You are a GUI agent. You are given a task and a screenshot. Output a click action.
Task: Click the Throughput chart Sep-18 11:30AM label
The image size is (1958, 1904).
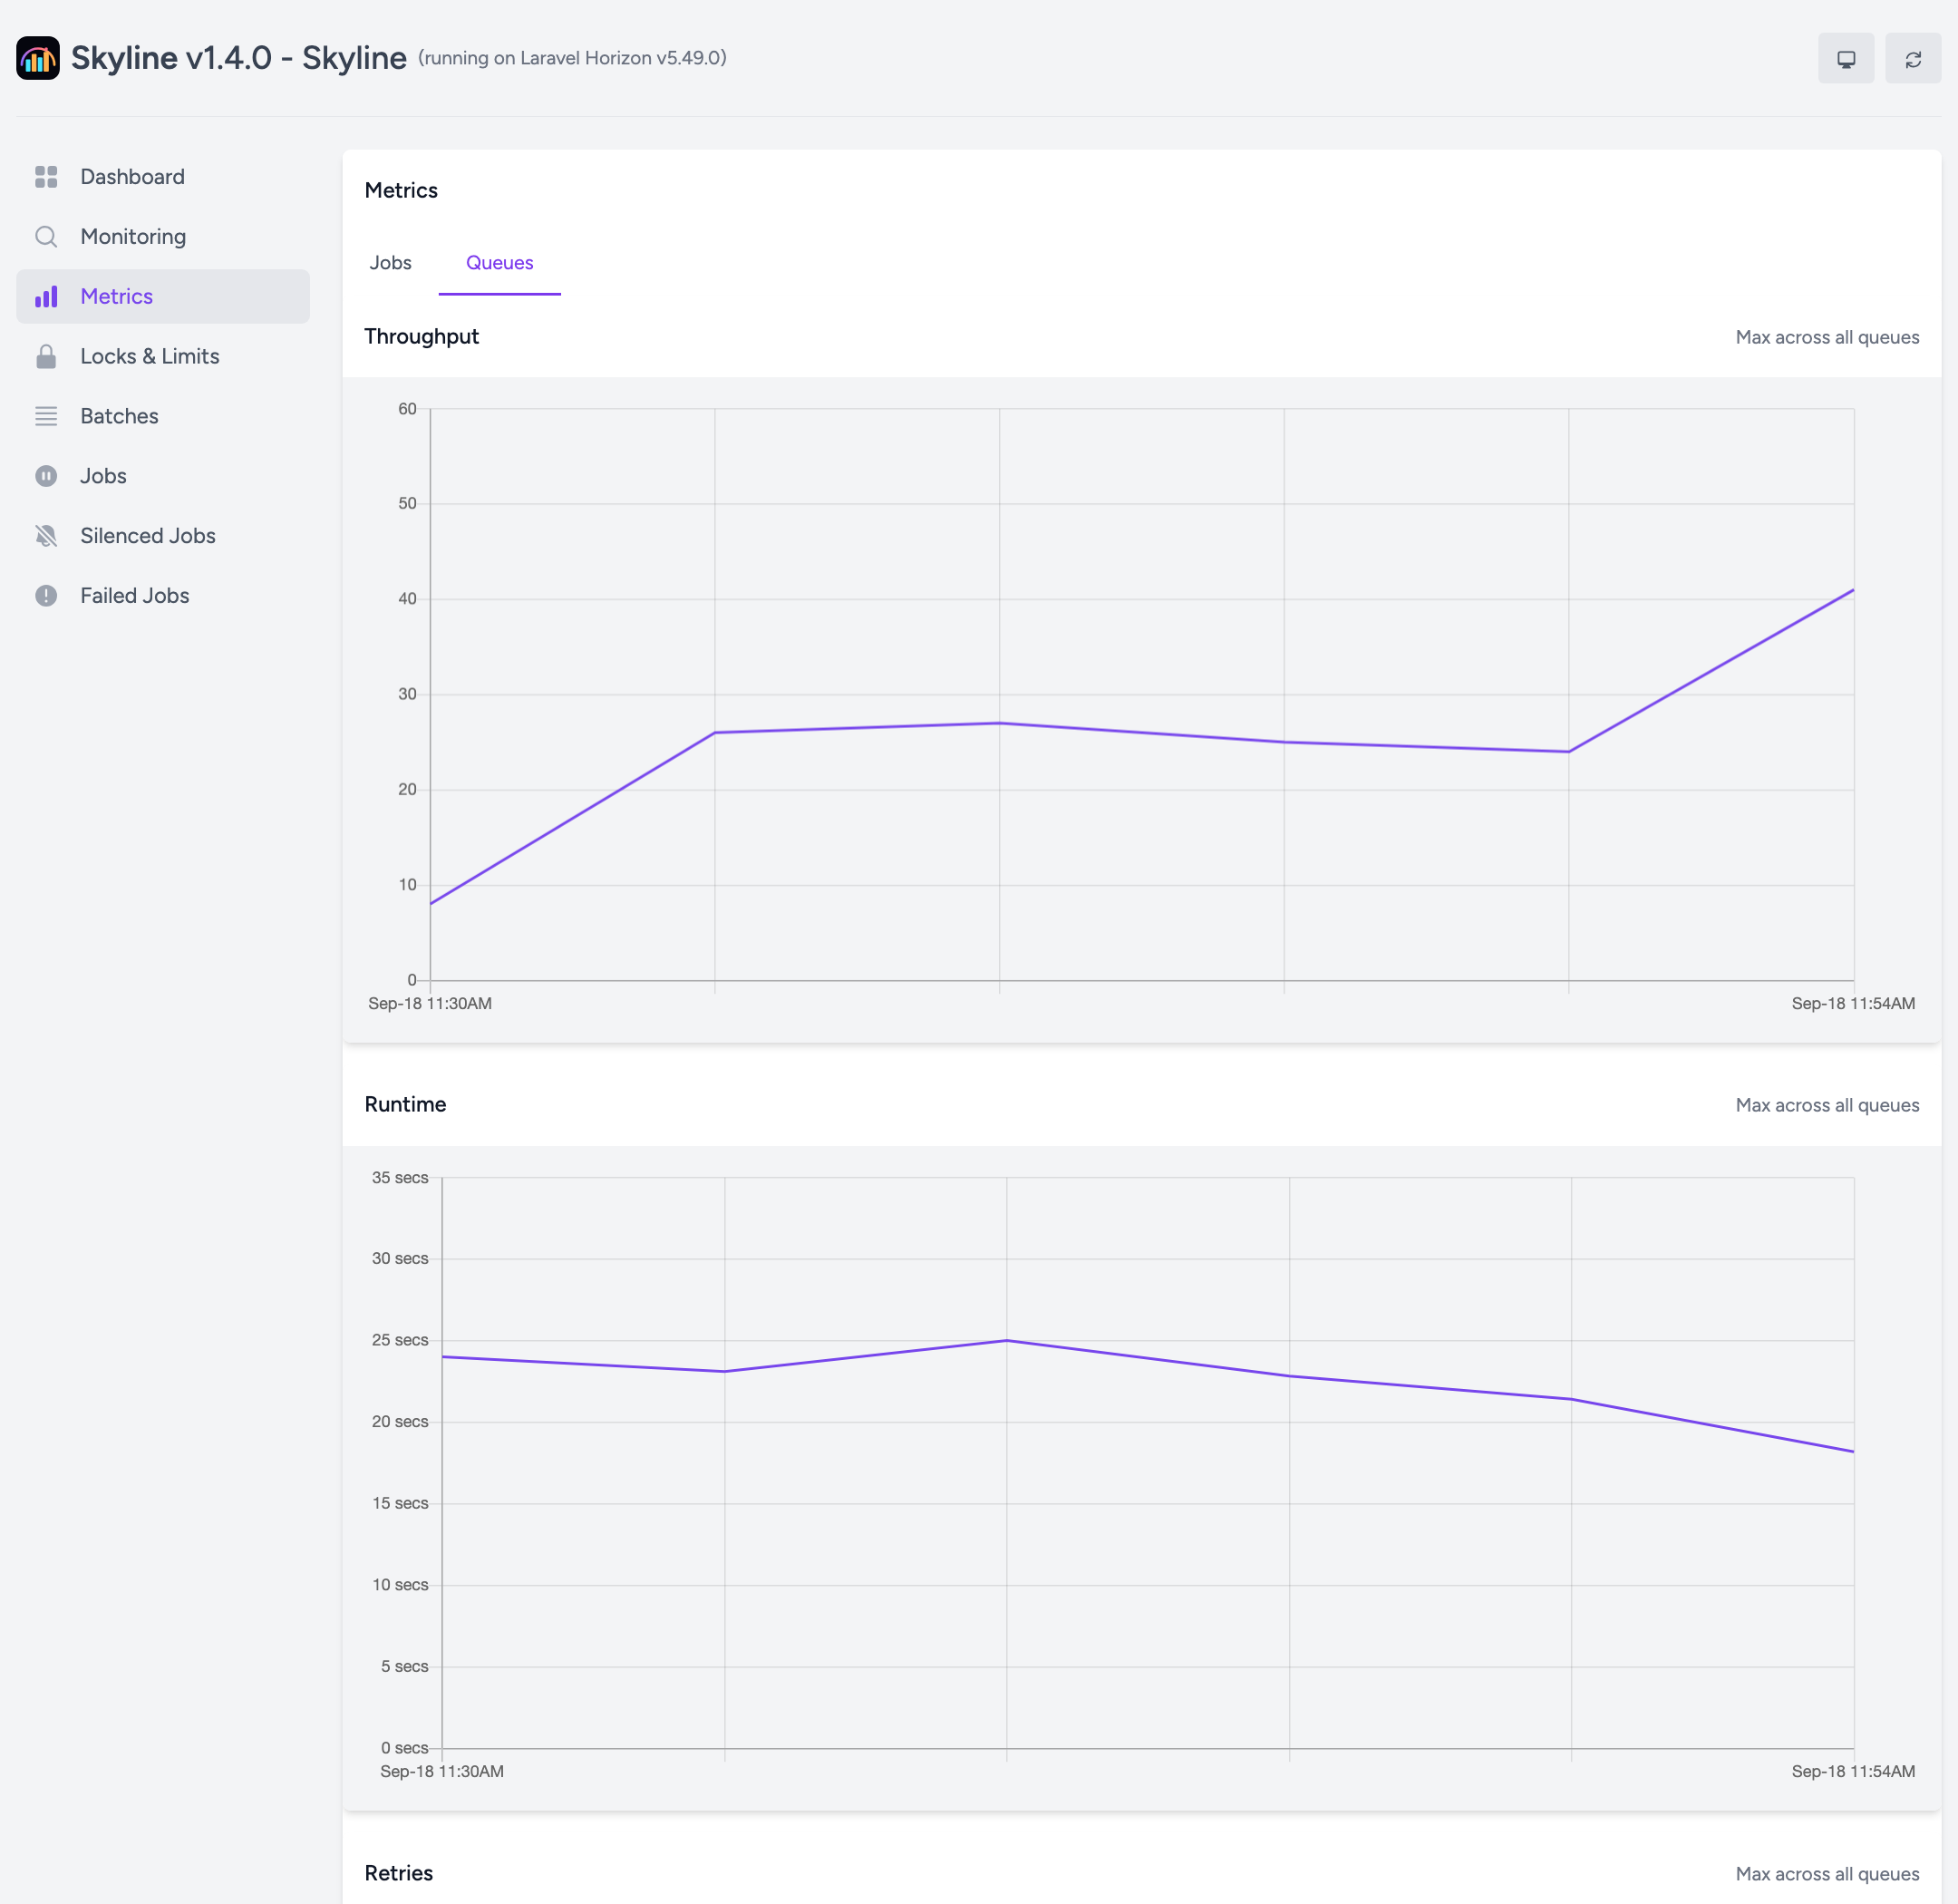[430, 1004]
